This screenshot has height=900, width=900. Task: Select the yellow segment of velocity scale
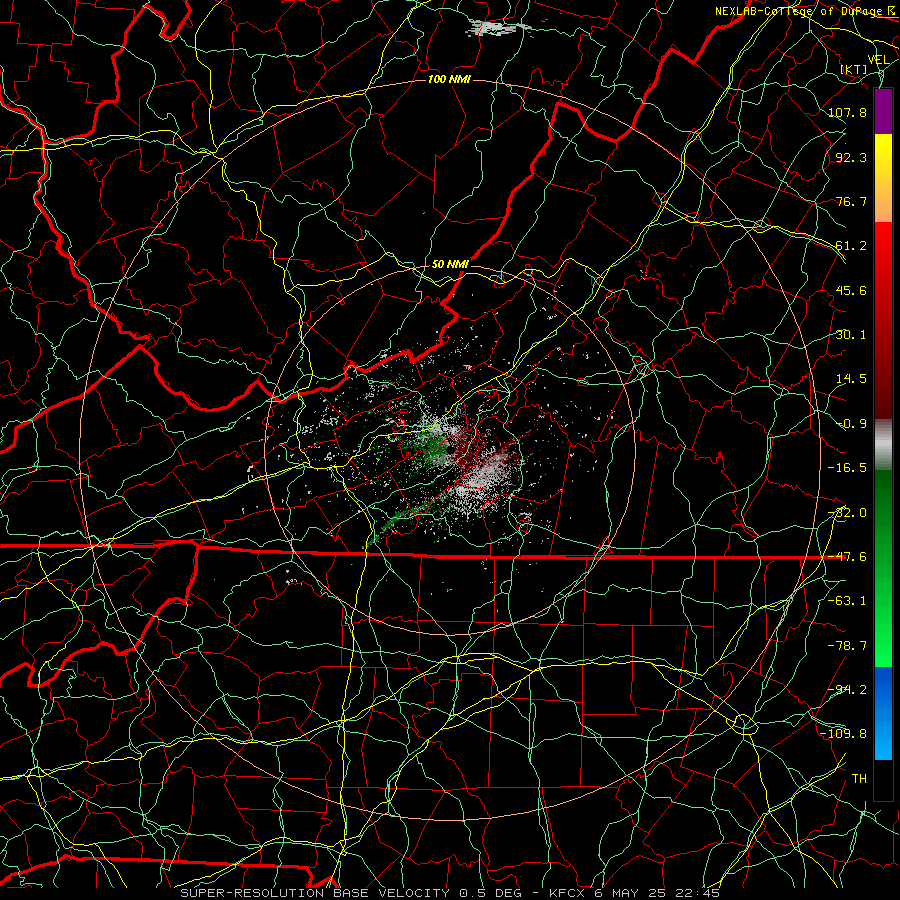(883, 178)
